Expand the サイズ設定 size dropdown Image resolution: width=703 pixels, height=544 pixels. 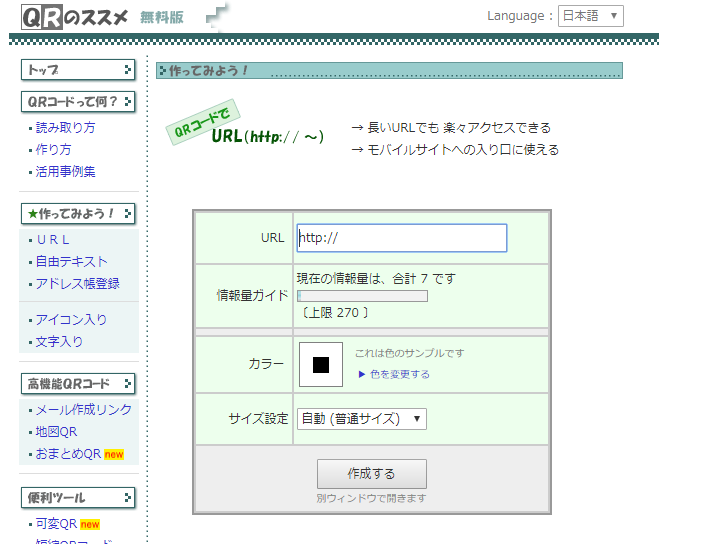tap(362, 419)
